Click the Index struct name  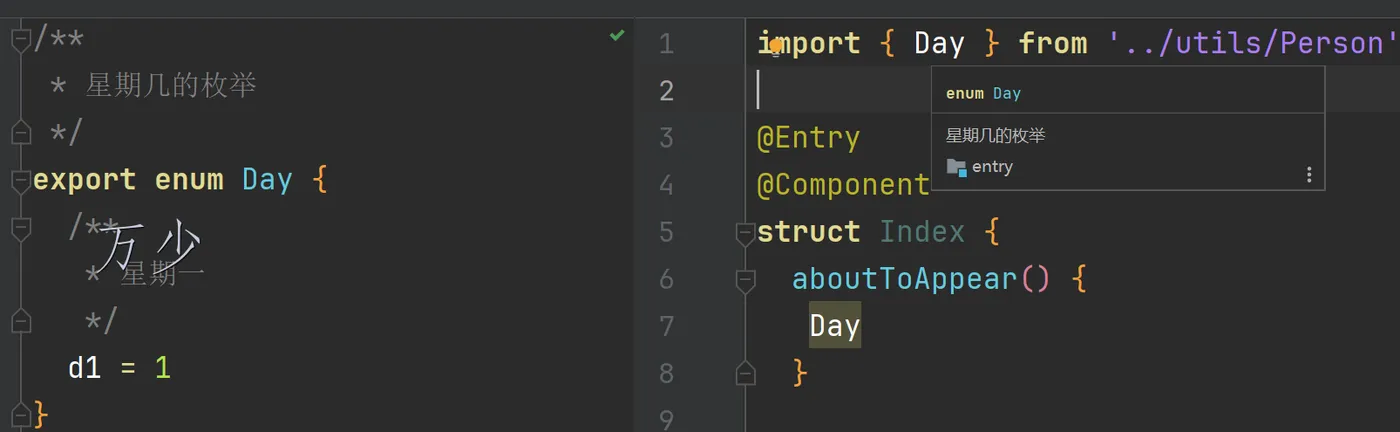point(921,232)
